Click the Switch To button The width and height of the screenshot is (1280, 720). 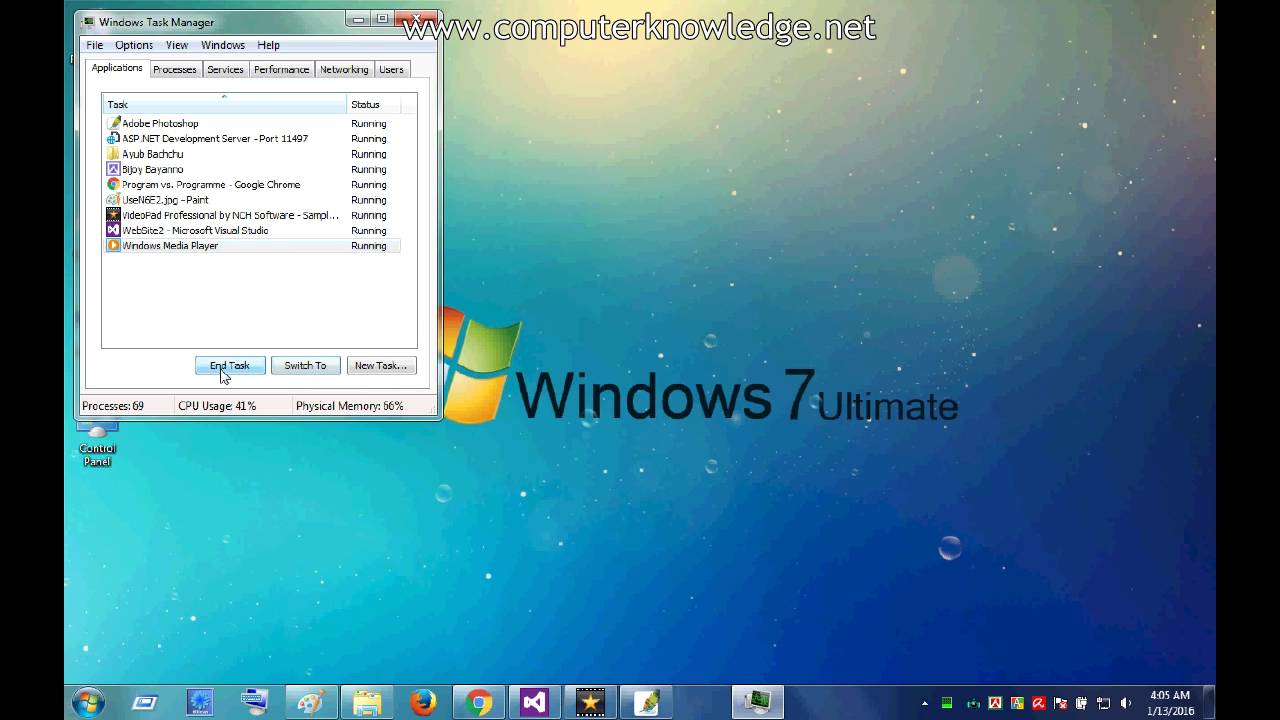(x=305, y=366)
